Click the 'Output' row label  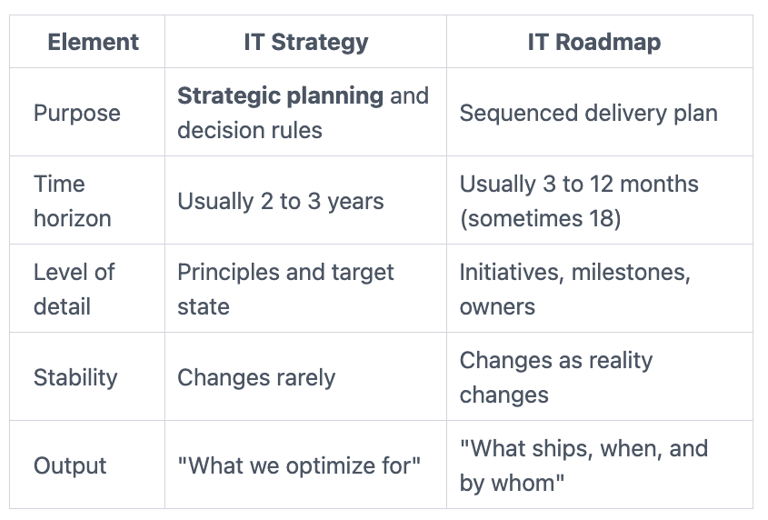coord(70,465)
